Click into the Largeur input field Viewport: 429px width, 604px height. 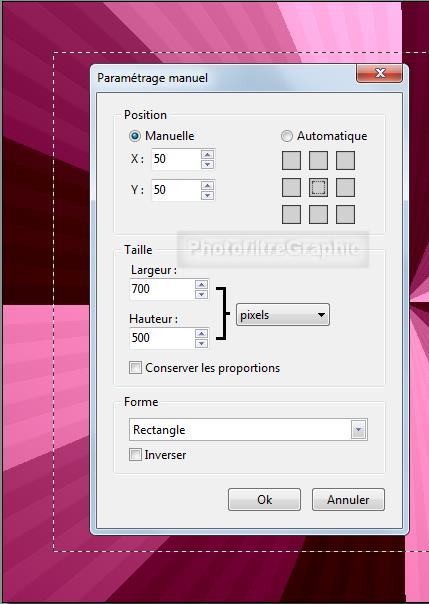point(162,289)
